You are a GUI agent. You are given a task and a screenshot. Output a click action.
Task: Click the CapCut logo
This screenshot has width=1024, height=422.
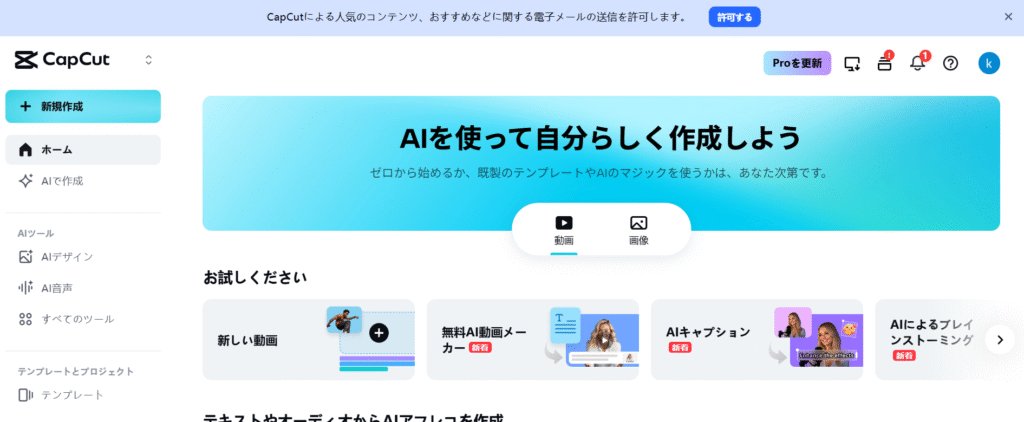click(x=62, y=60)
